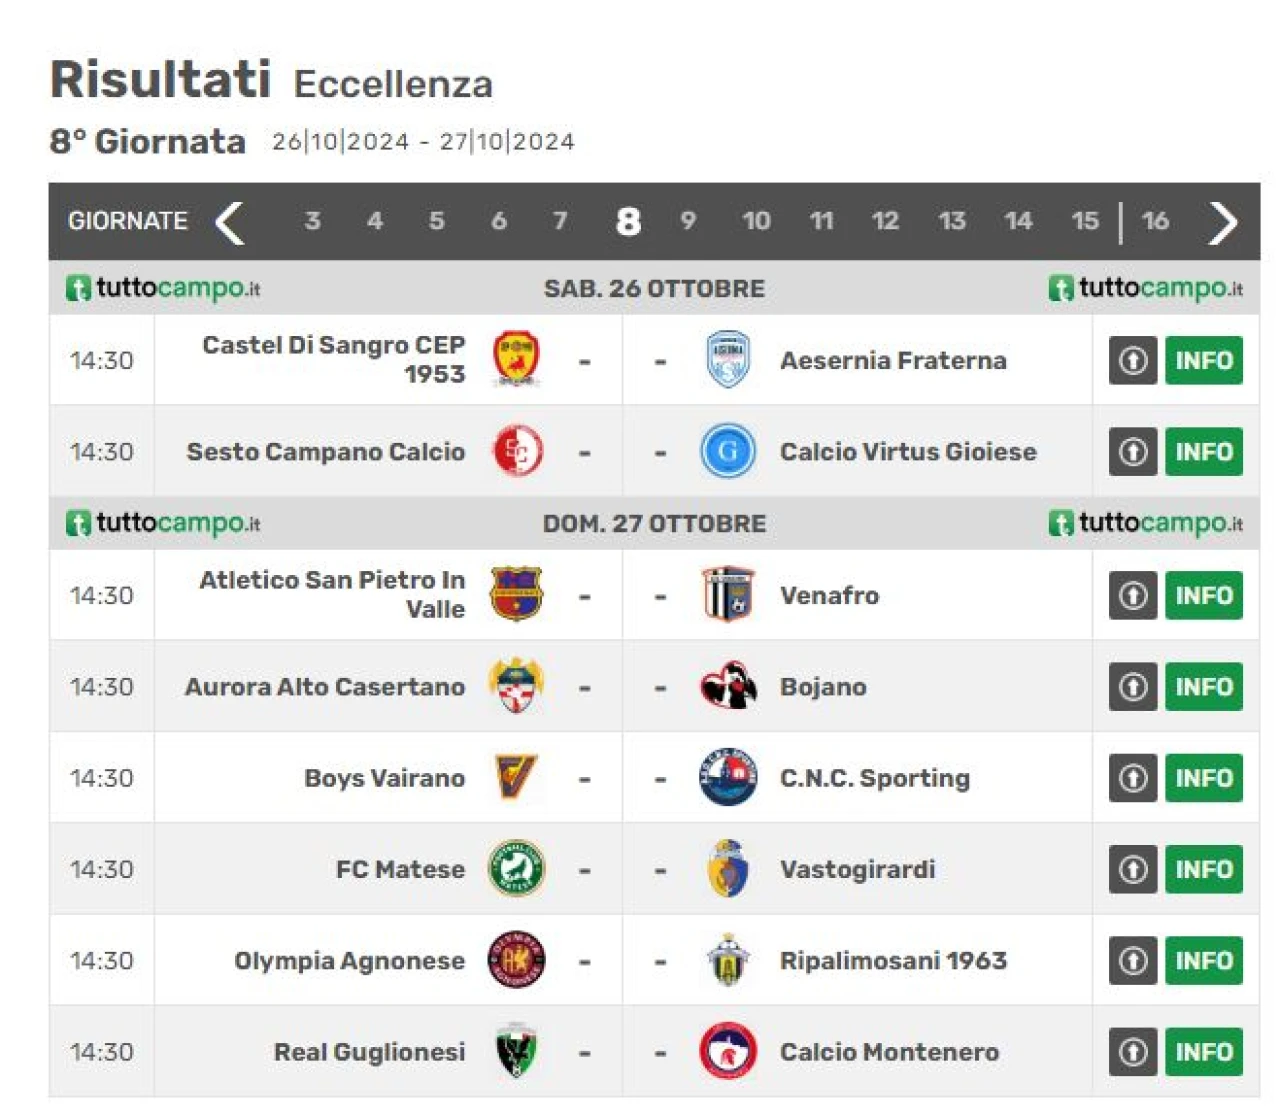Open the Ripalimosani 1963 team link
Screen dimensions: 1280x1115
pos(893,960)
